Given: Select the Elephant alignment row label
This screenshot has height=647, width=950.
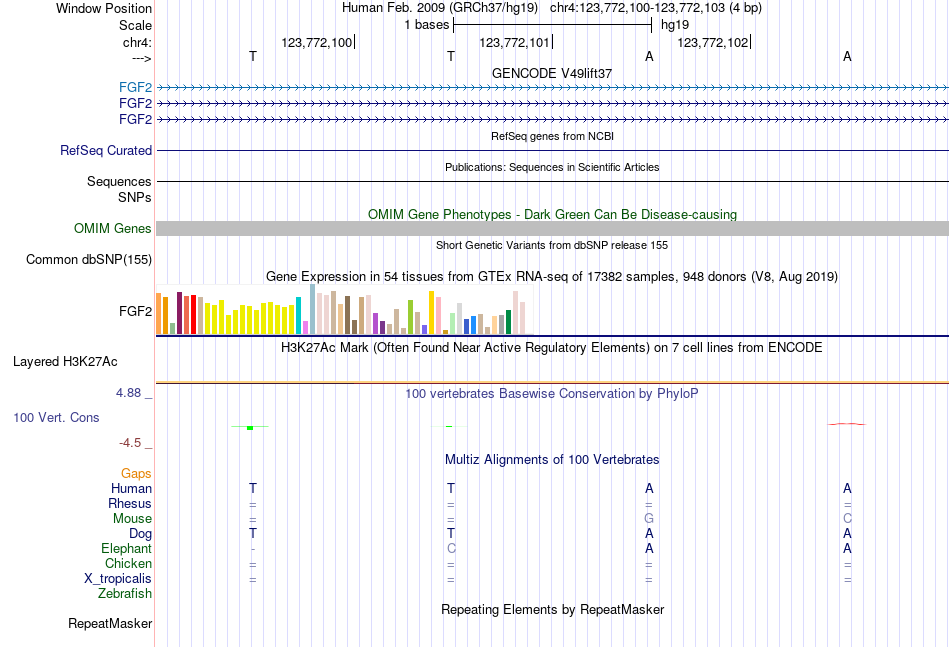Looking at the screenshot, I should point(126,548).
